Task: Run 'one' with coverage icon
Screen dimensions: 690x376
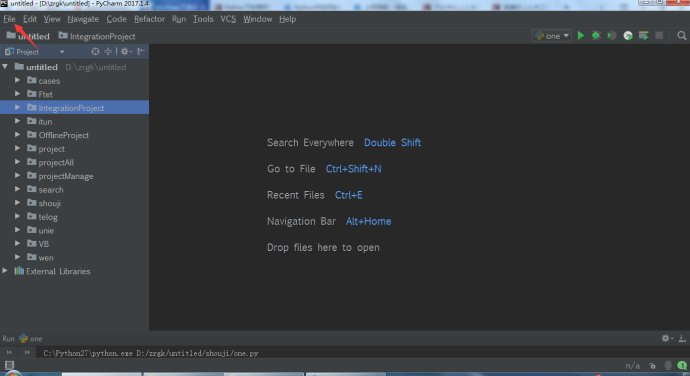Action: click(x=612, y=36)
